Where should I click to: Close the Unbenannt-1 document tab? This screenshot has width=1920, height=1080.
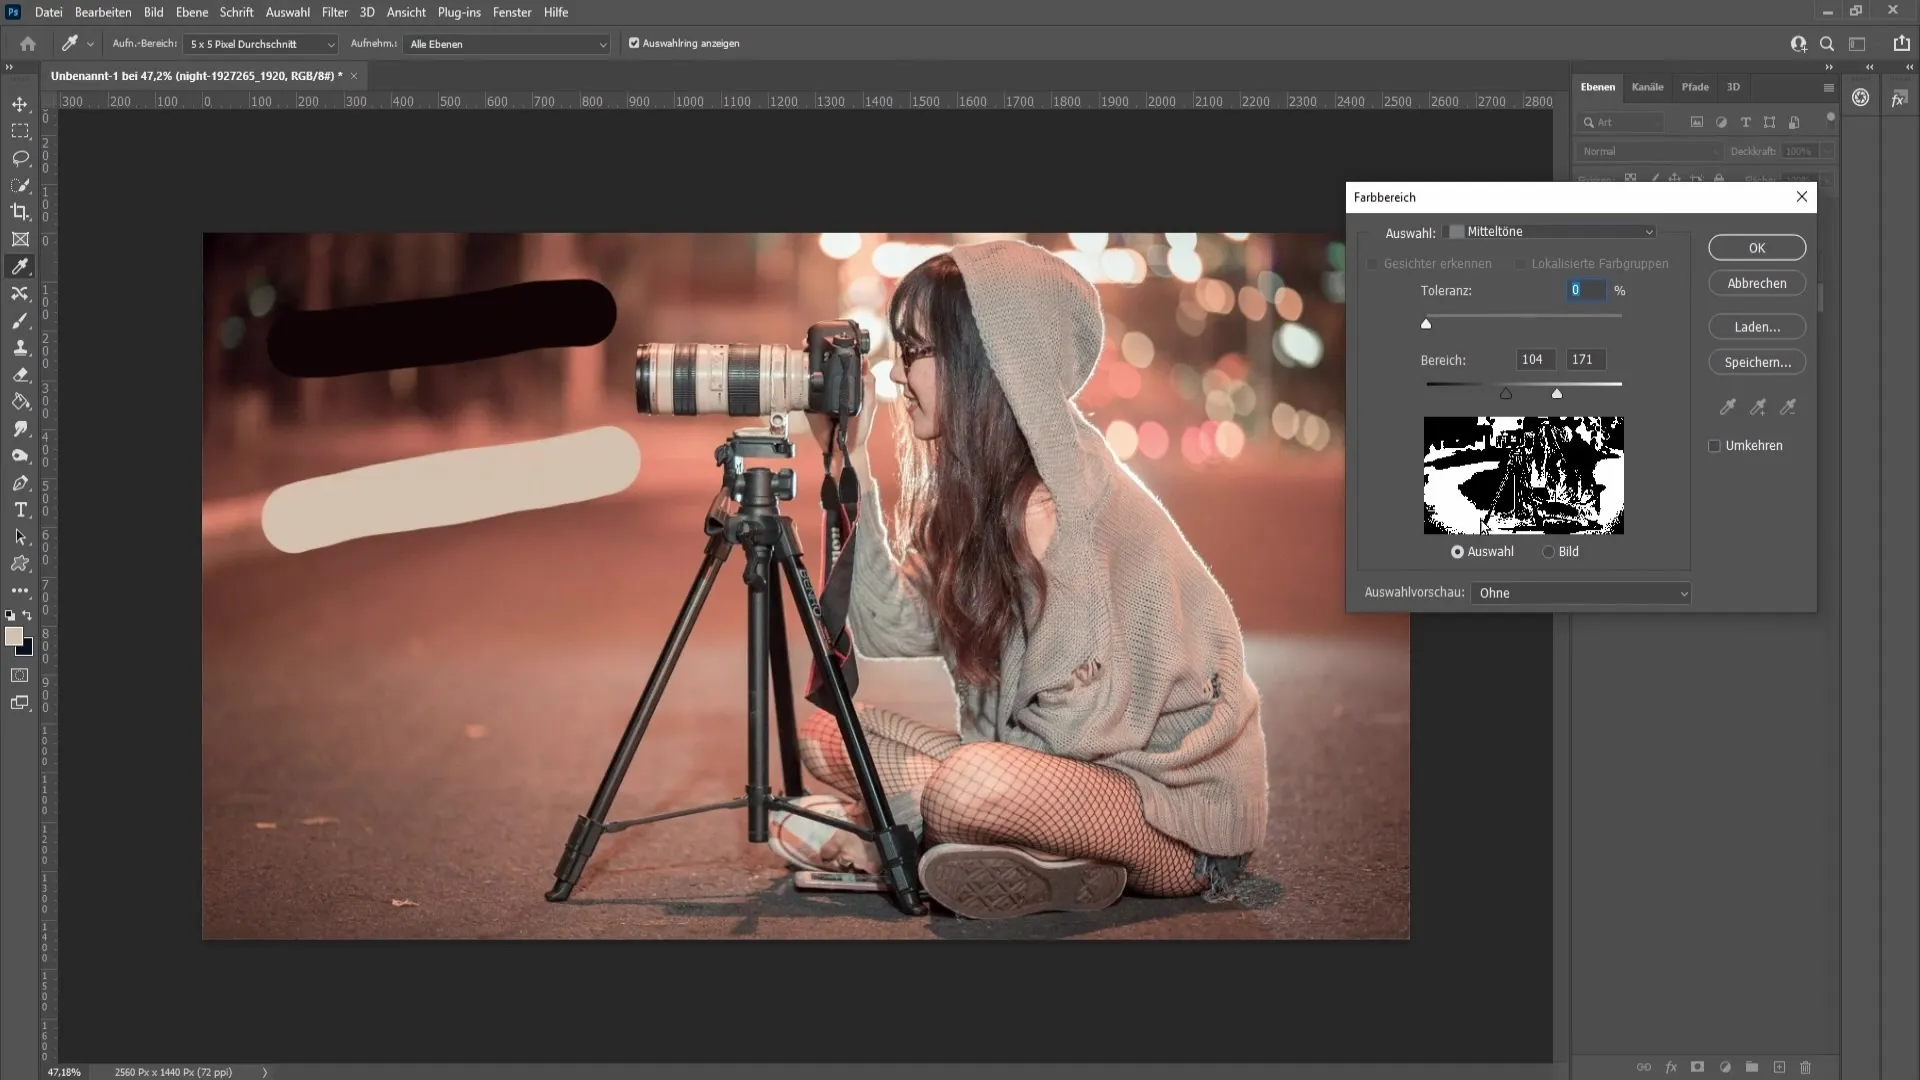point(354,76)
